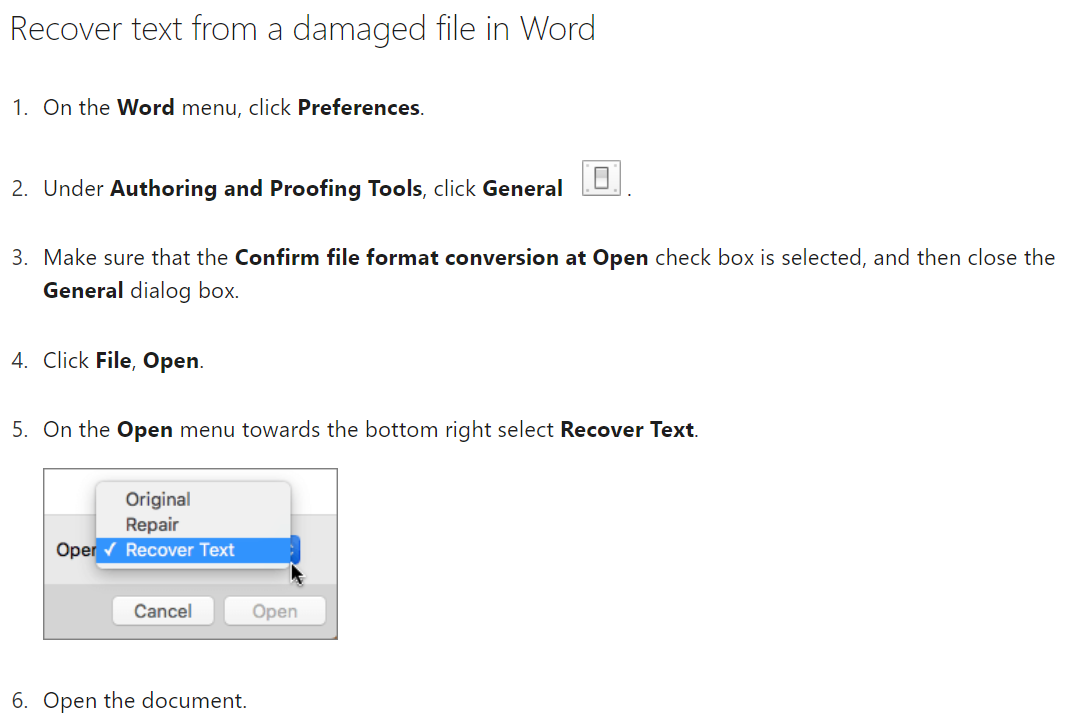Viewport: 1067px width, 725px height.
Task: Click the dialog screenshot image
Action: tap(191, 554)
